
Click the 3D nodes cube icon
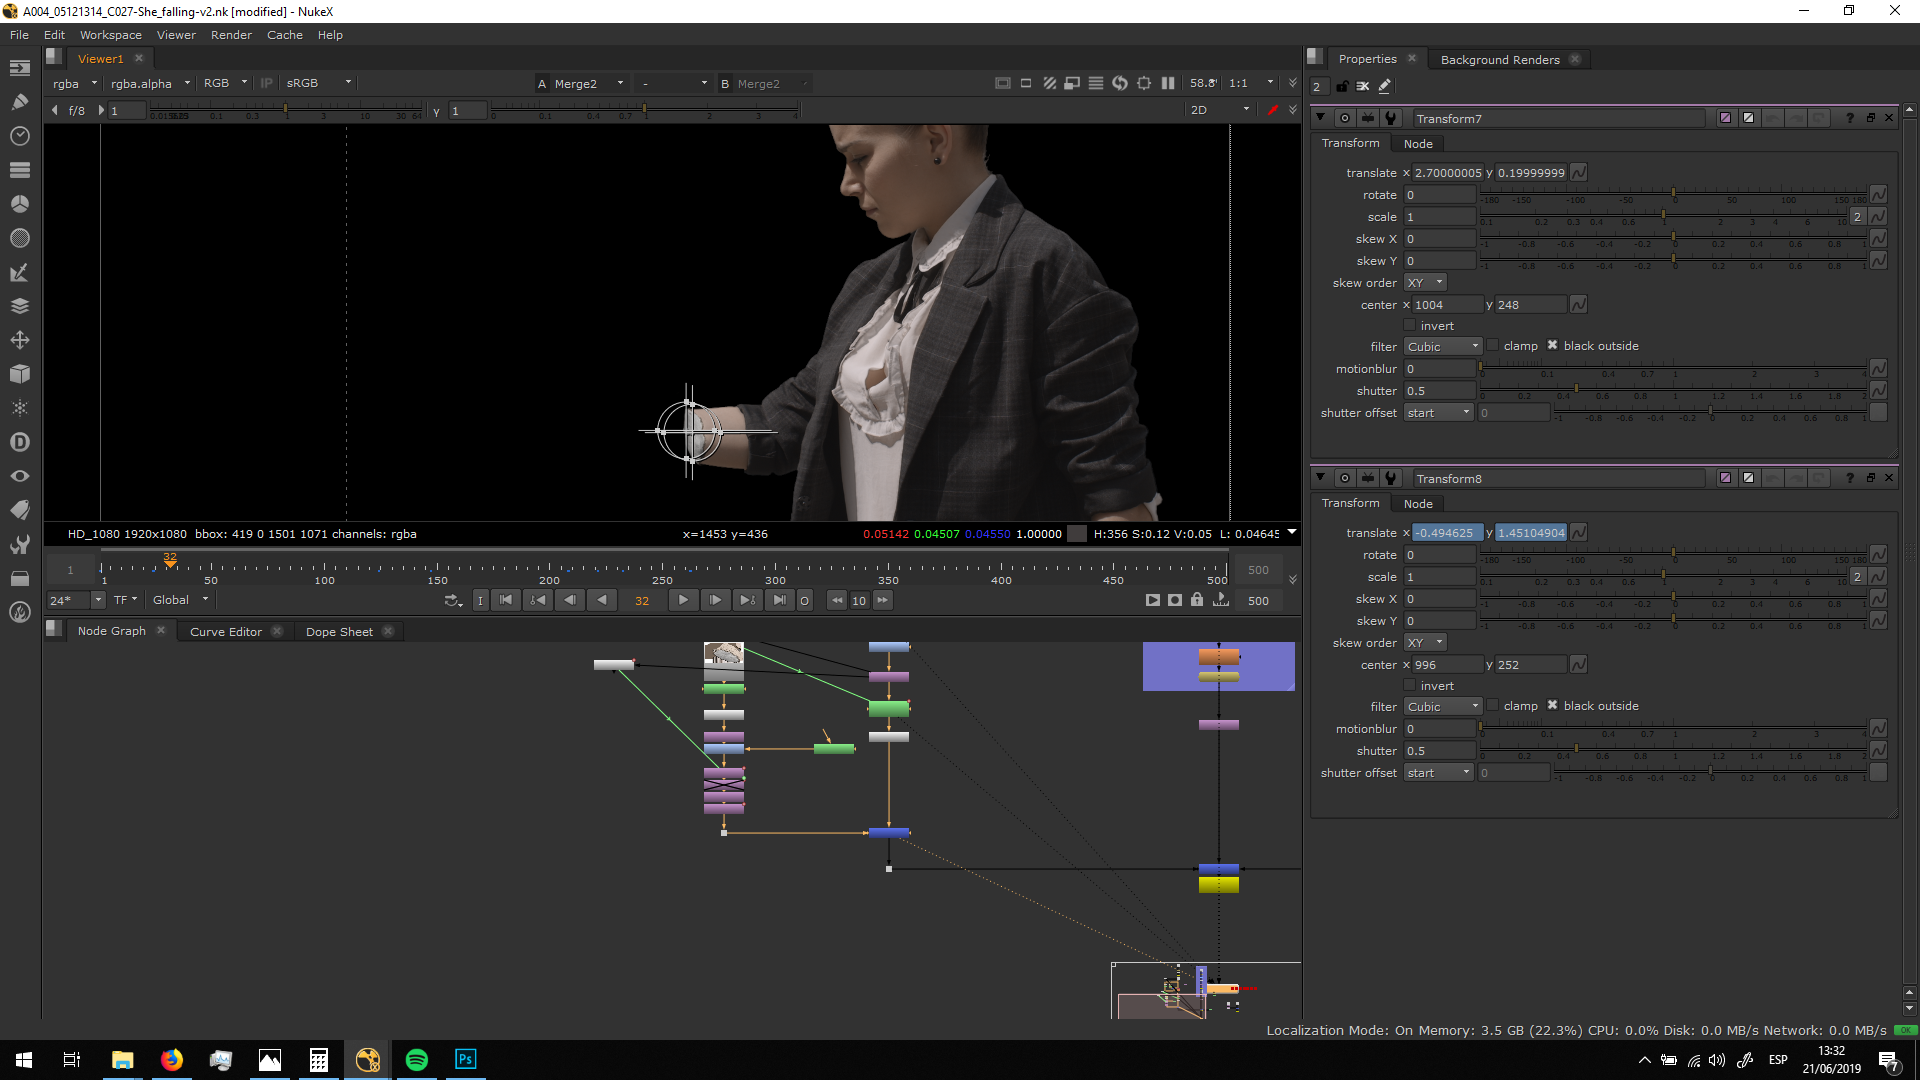point(19,374)
